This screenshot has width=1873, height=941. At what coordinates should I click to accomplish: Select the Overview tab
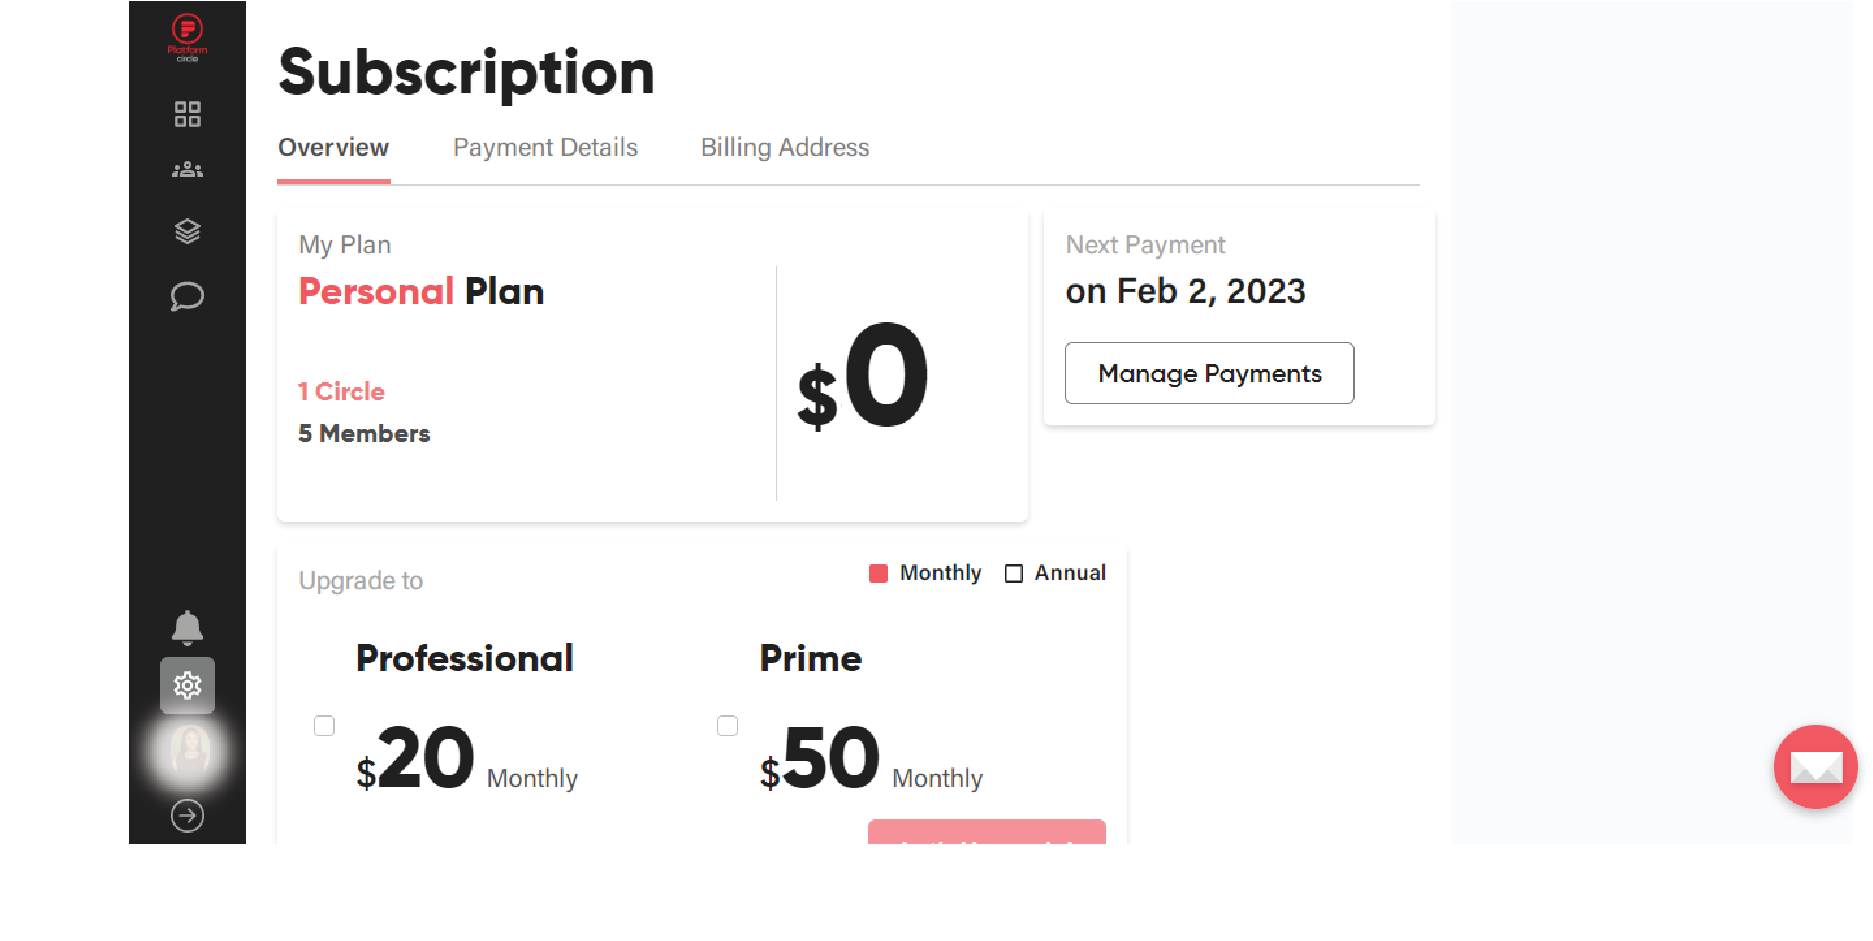pyautogui.click(x=333, y=147)
